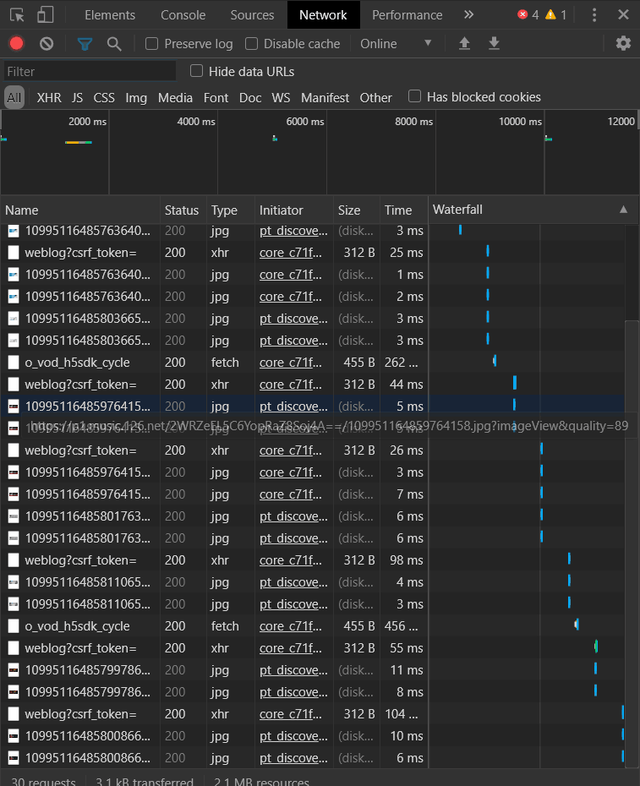Screen dimensions: 640x786
Task: Click the export HAR download icon
Action: tap(494, 44)
